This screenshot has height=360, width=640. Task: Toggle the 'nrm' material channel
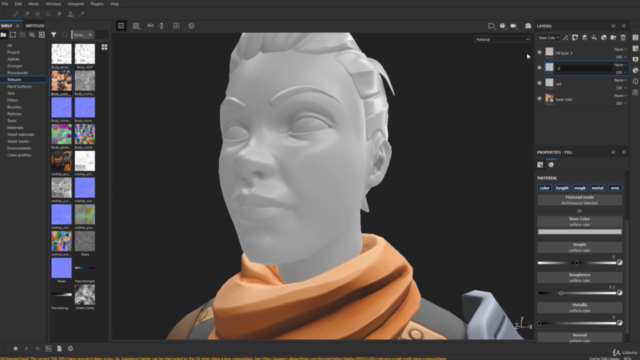(x=615, y=188)
